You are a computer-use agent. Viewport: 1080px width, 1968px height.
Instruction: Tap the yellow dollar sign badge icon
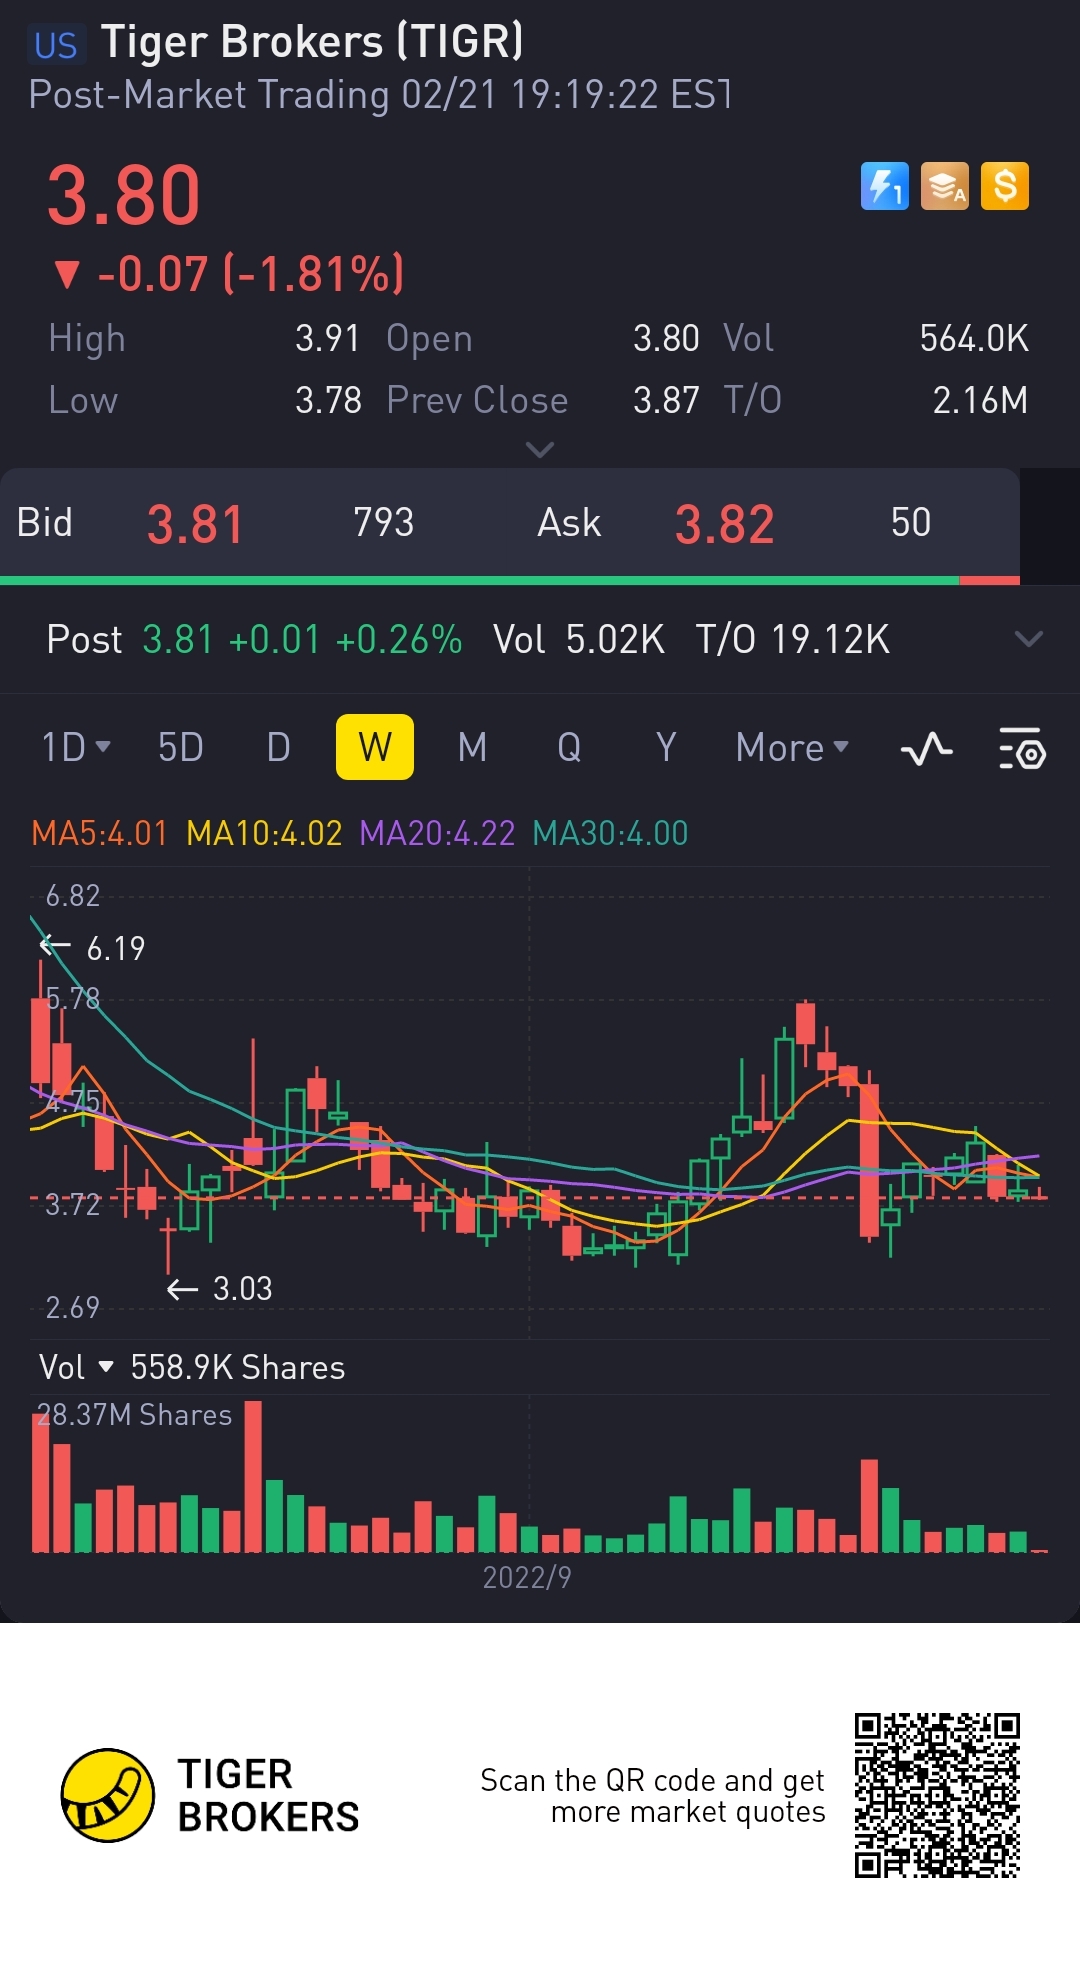click(x=1004, y=186)
